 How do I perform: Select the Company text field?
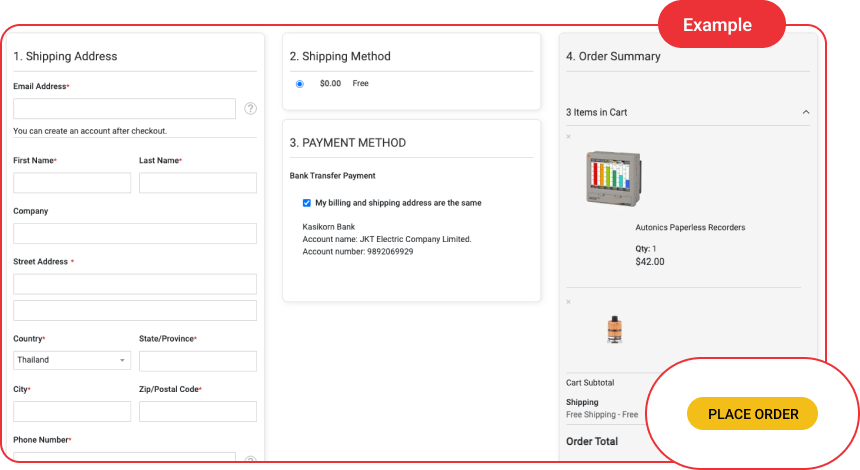[x=135, y=234]
